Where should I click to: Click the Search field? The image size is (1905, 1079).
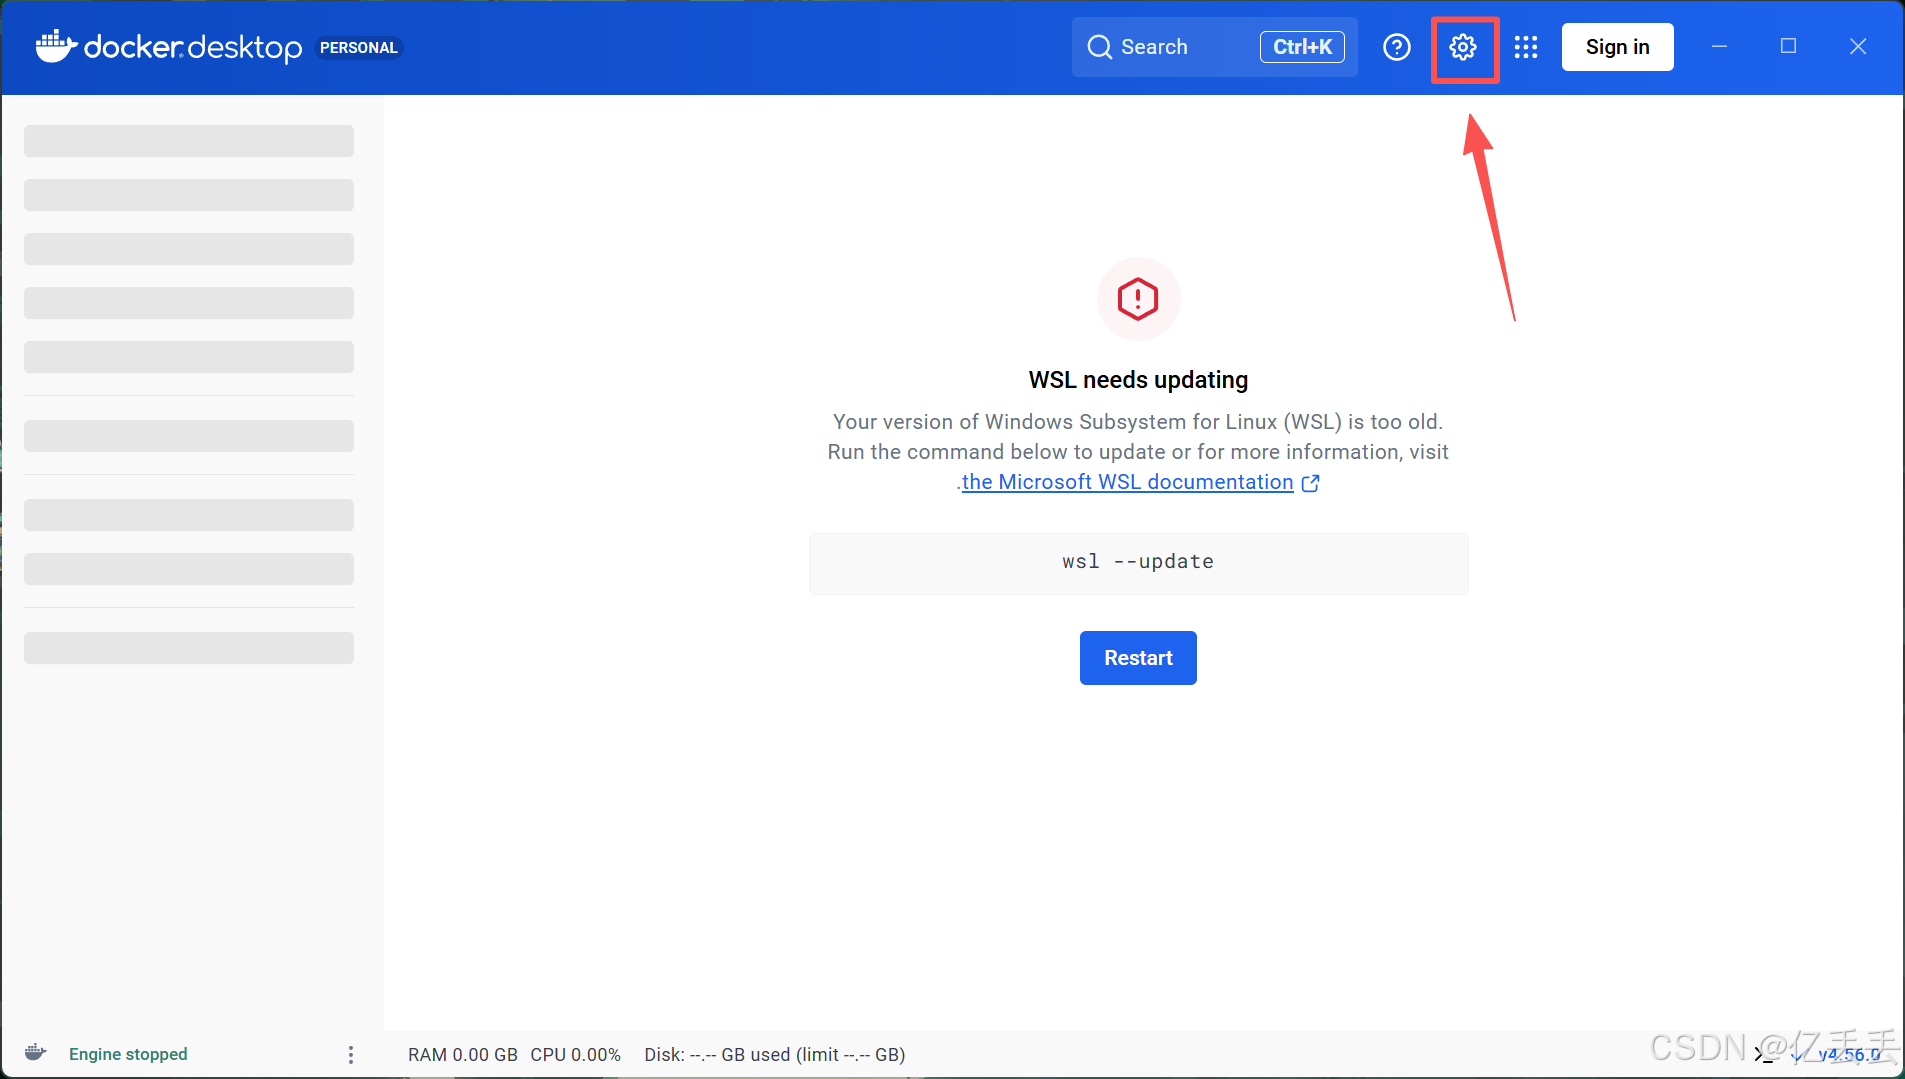1214,47
